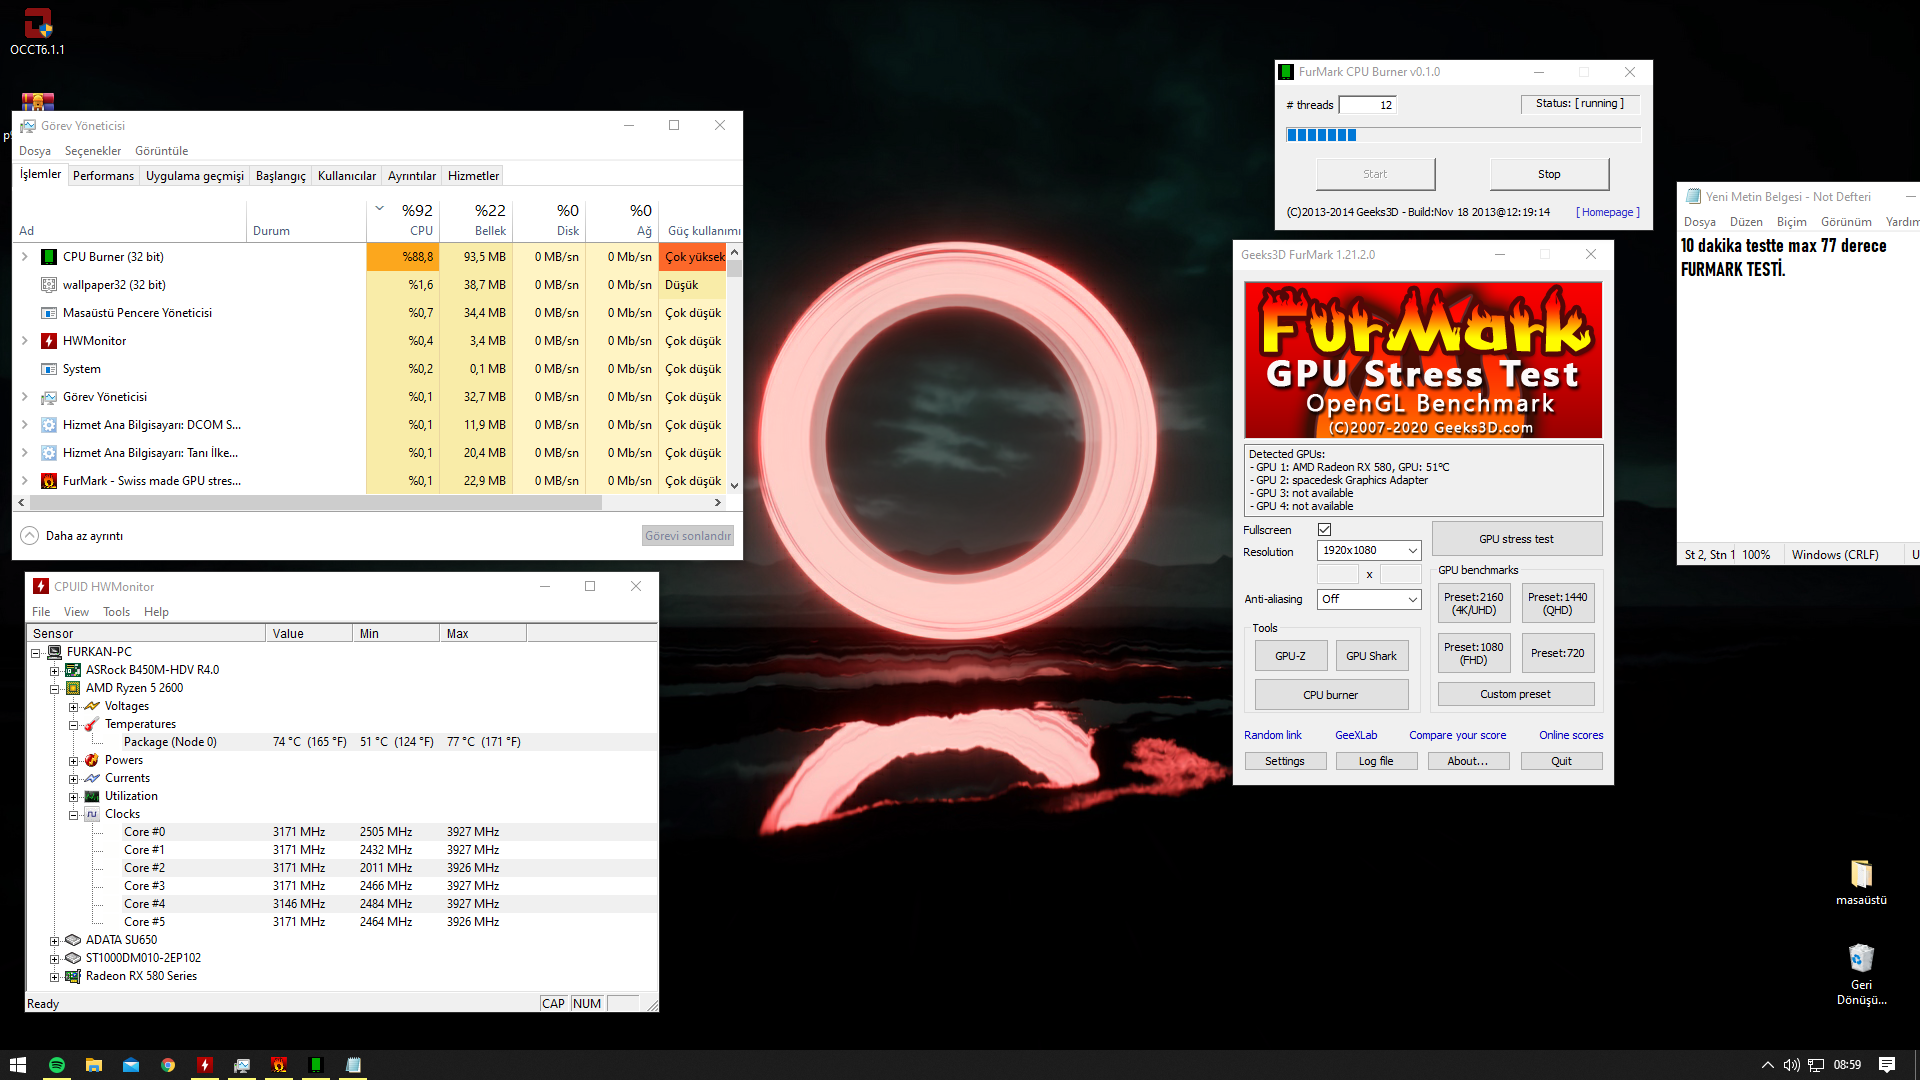Click the threads input field

click(x=1367, y=105)
